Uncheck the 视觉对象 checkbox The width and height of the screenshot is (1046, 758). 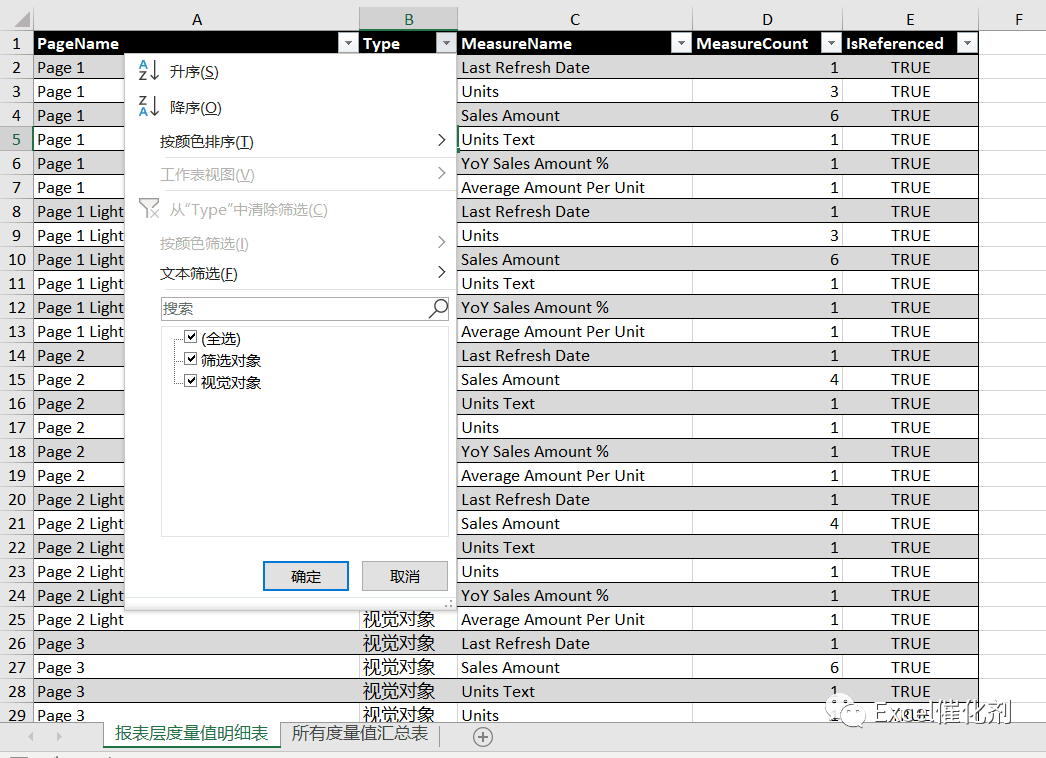click(x=191, y=381)
